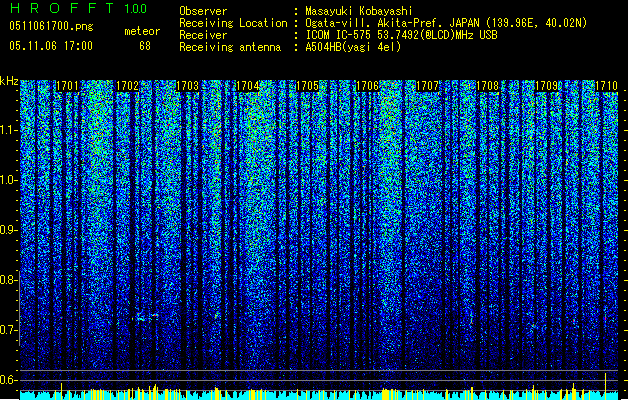
Task: Click the 1701 time marker
Action: [67, 86]
